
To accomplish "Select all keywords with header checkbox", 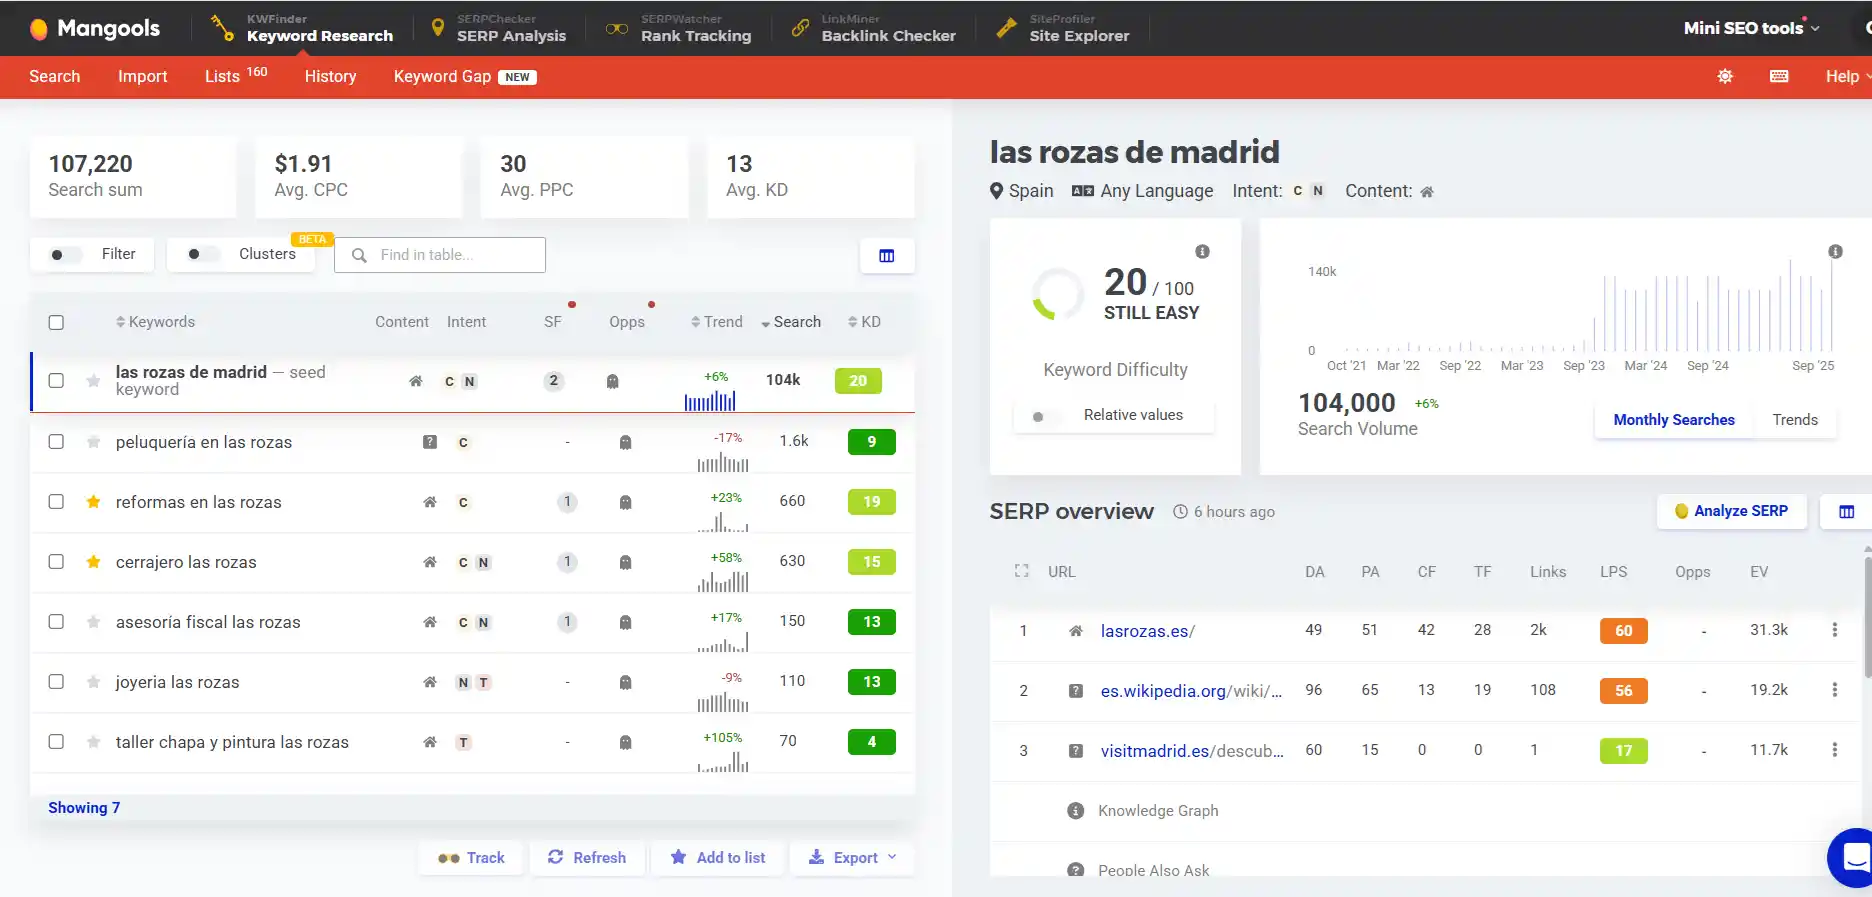I will [x=56, y=322].
